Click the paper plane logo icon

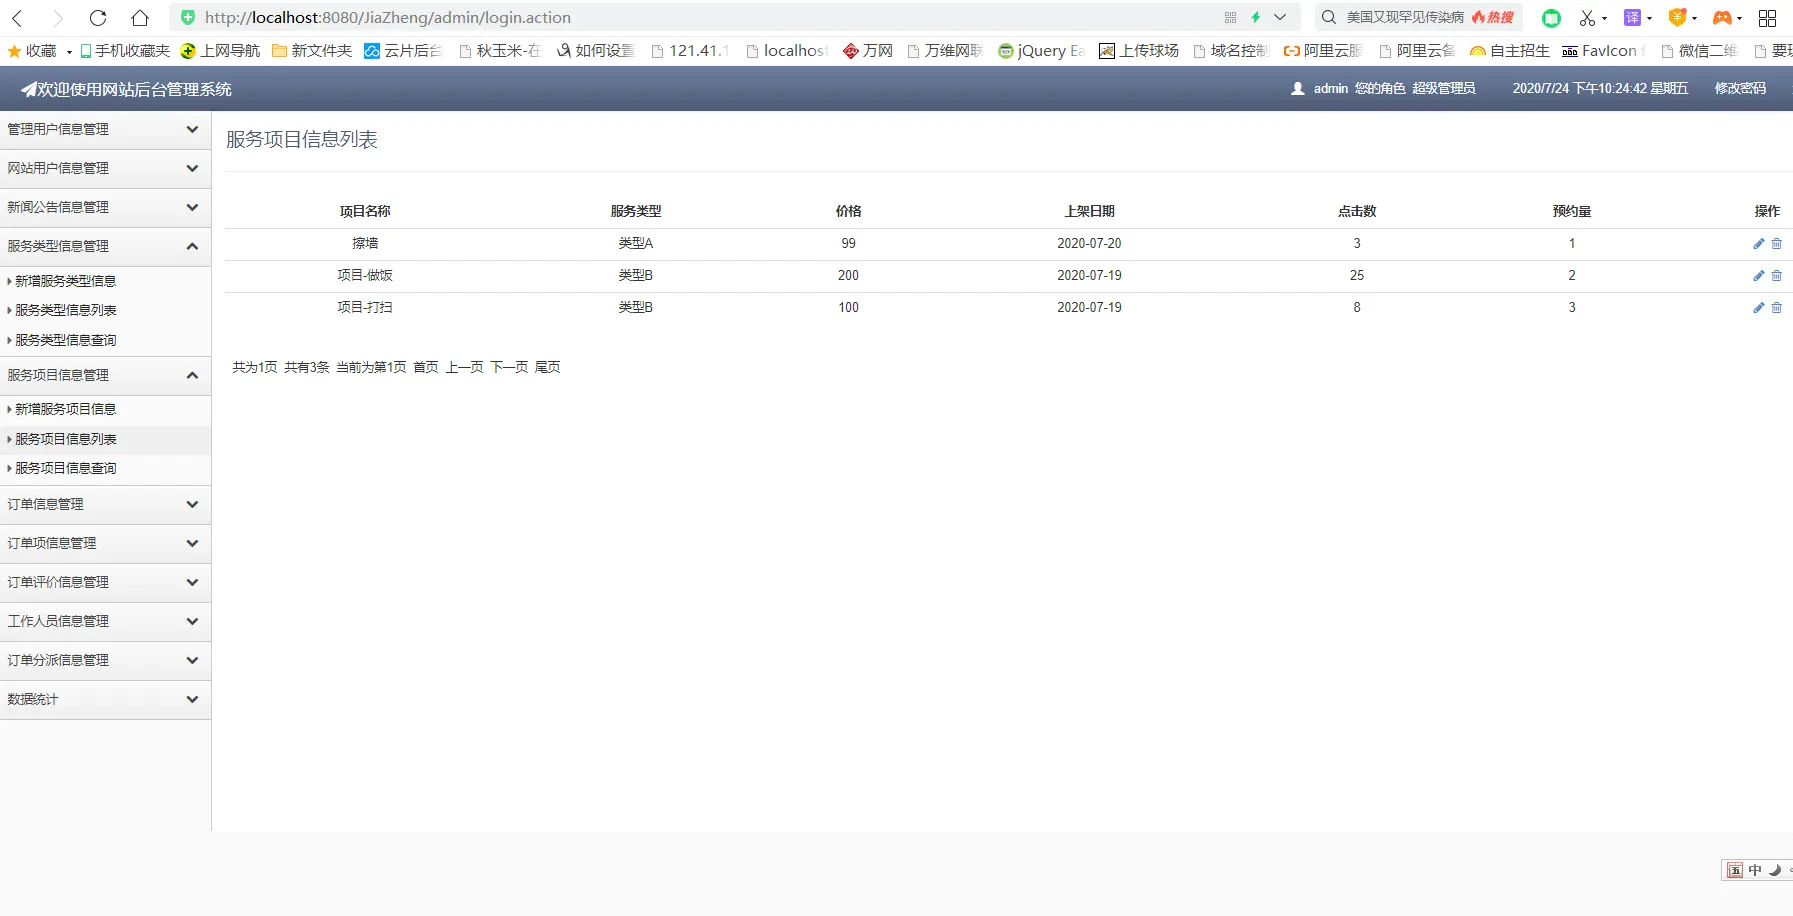point(29,89)
